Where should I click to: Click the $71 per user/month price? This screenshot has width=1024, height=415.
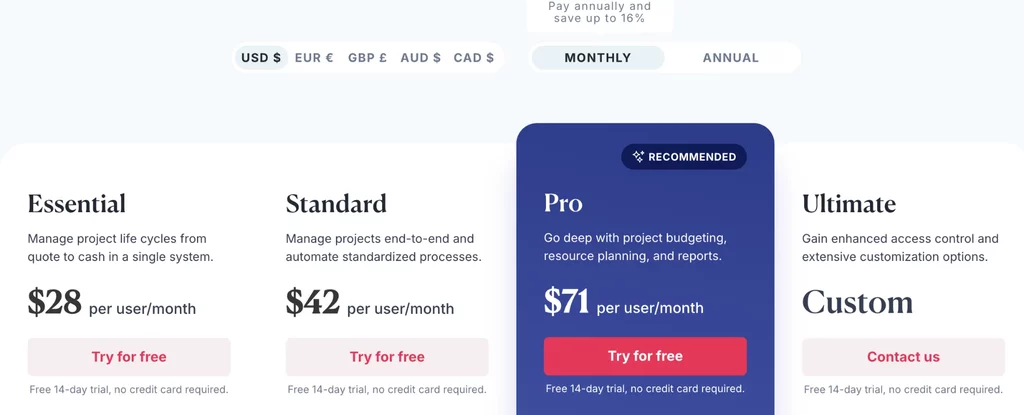[x=624, y=303]
